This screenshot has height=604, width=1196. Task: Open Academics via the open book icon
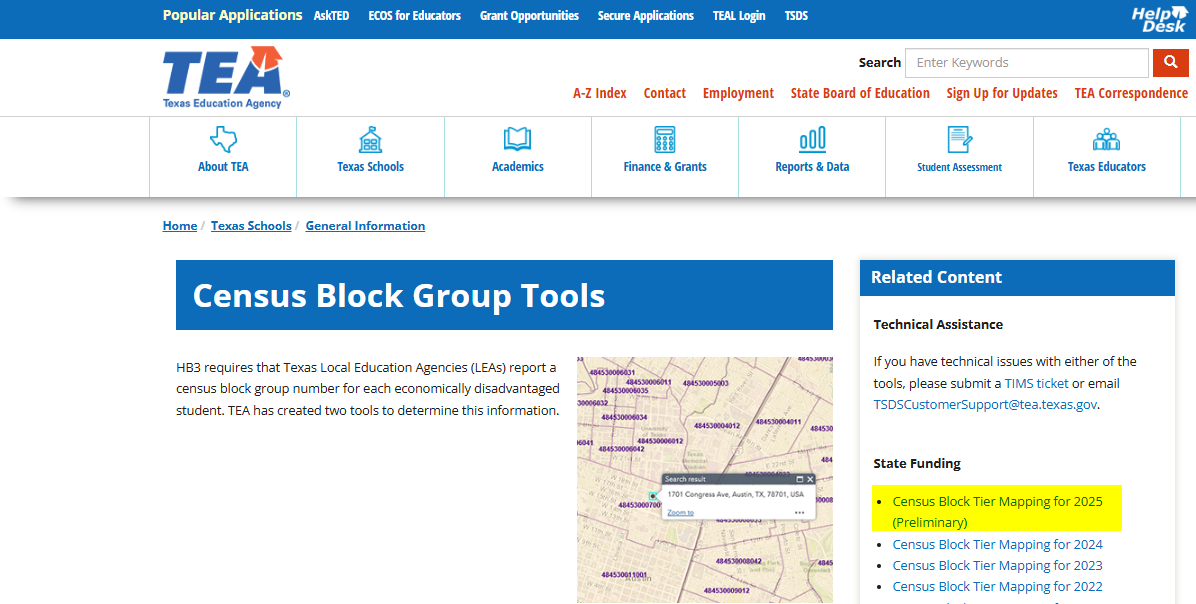517,140
